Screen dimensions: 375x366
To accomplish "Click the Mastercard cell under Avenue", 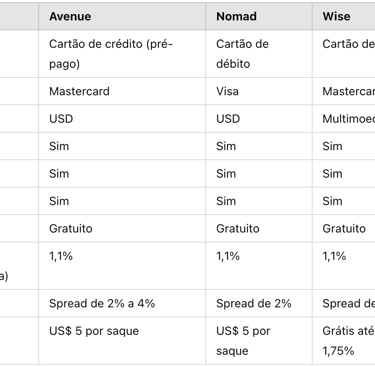I will coord(122,91).
